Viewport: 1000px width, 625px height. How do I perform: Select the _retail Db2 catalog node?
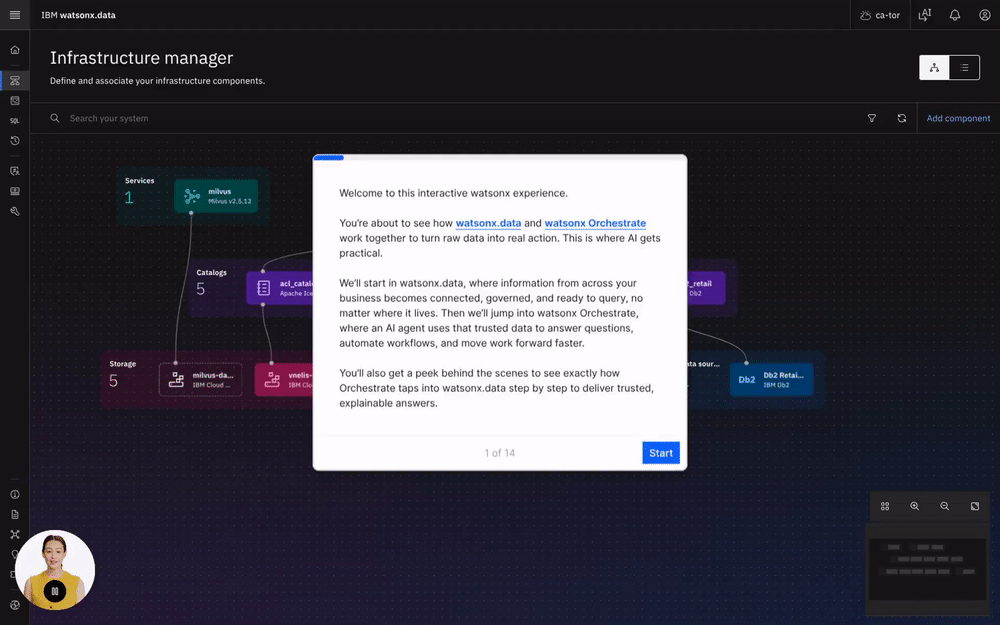pyautogui.click(x=706, y=288)
